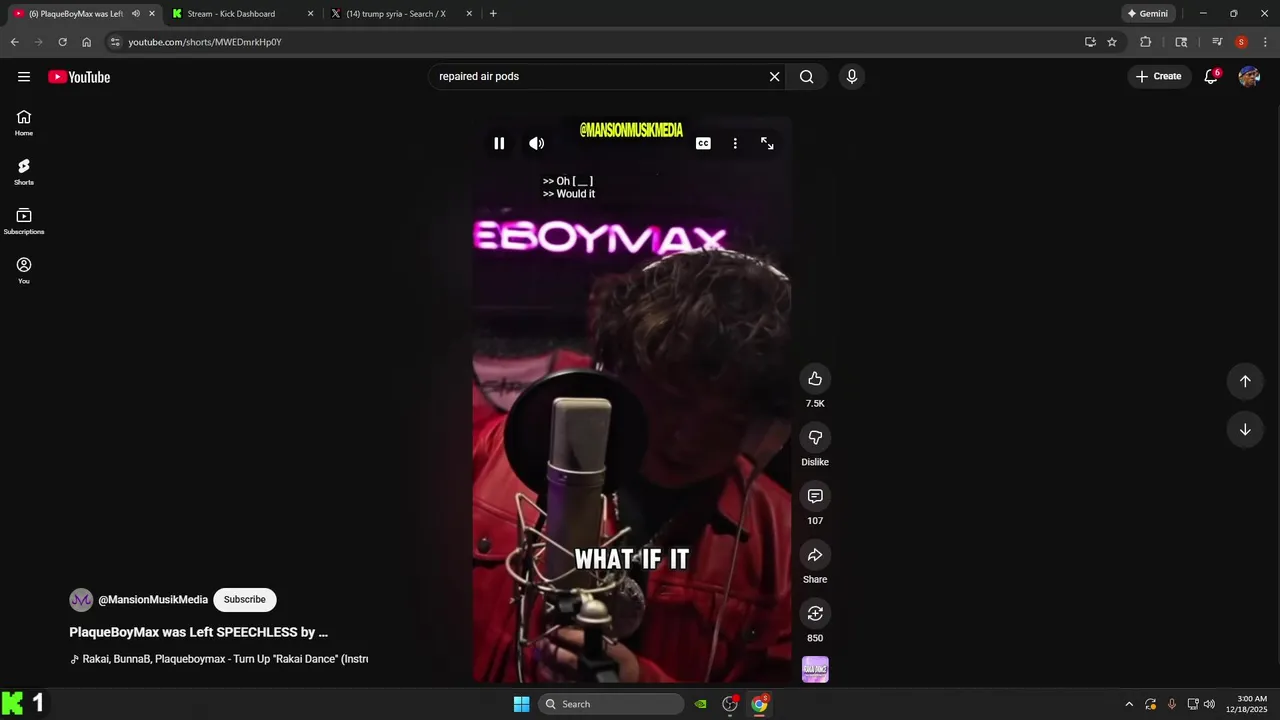Open media controls icon
This screenshot has height=720, width=1280.
[1217, 42]
